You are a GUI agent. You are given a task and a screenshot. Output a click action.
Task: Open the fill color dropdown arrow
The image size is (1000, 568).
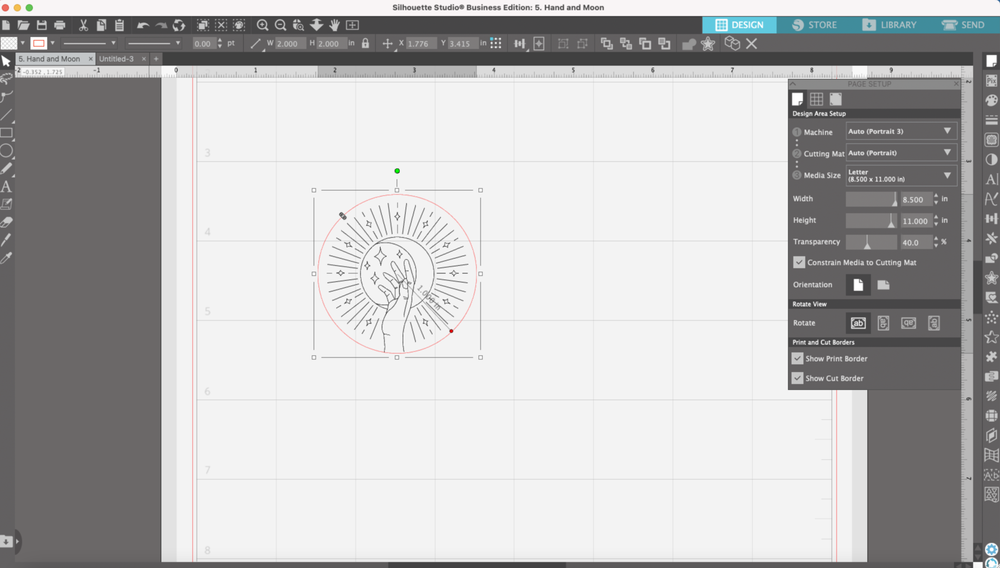(x=23, y=43)
